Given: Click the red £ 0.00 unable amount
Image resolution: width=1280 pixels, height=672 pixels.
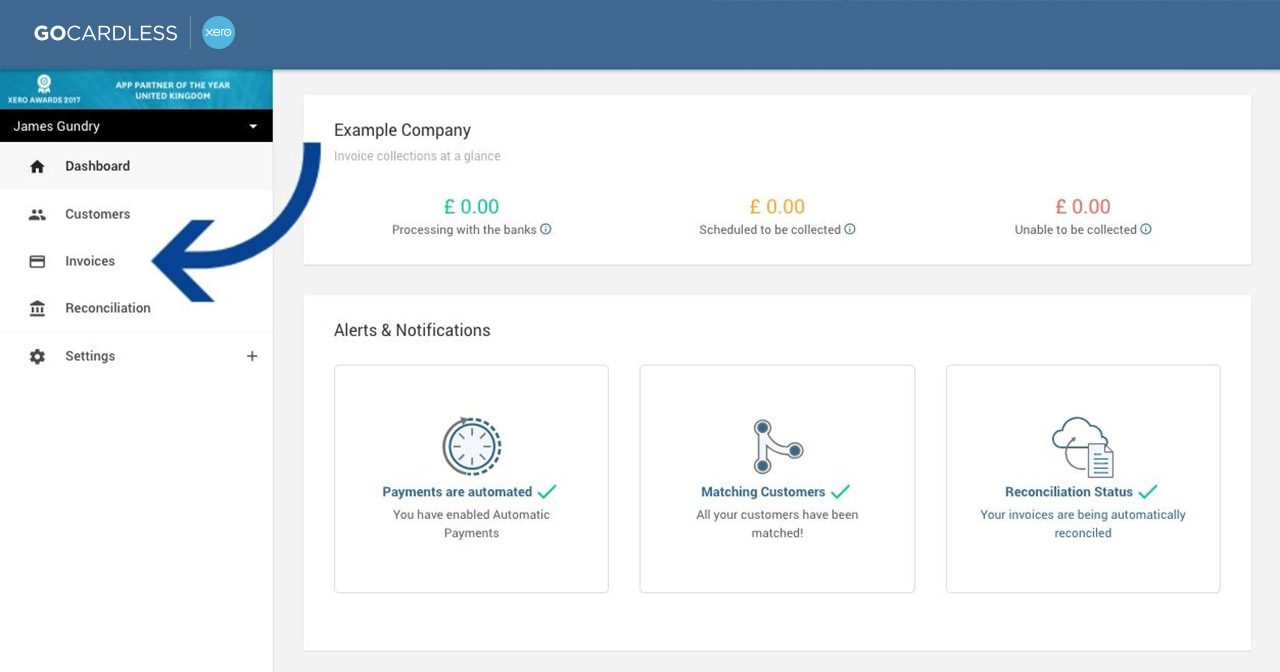Looking at the screenshot, I should (1083, 207).
